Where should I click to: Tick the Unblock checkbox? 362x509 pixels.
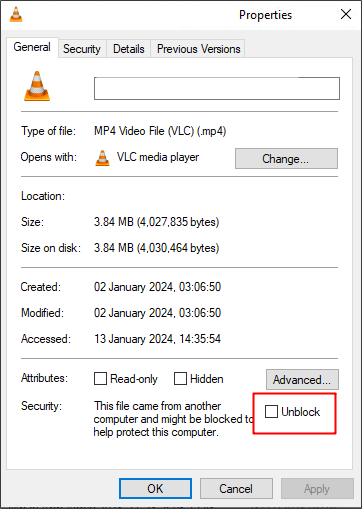271,411
